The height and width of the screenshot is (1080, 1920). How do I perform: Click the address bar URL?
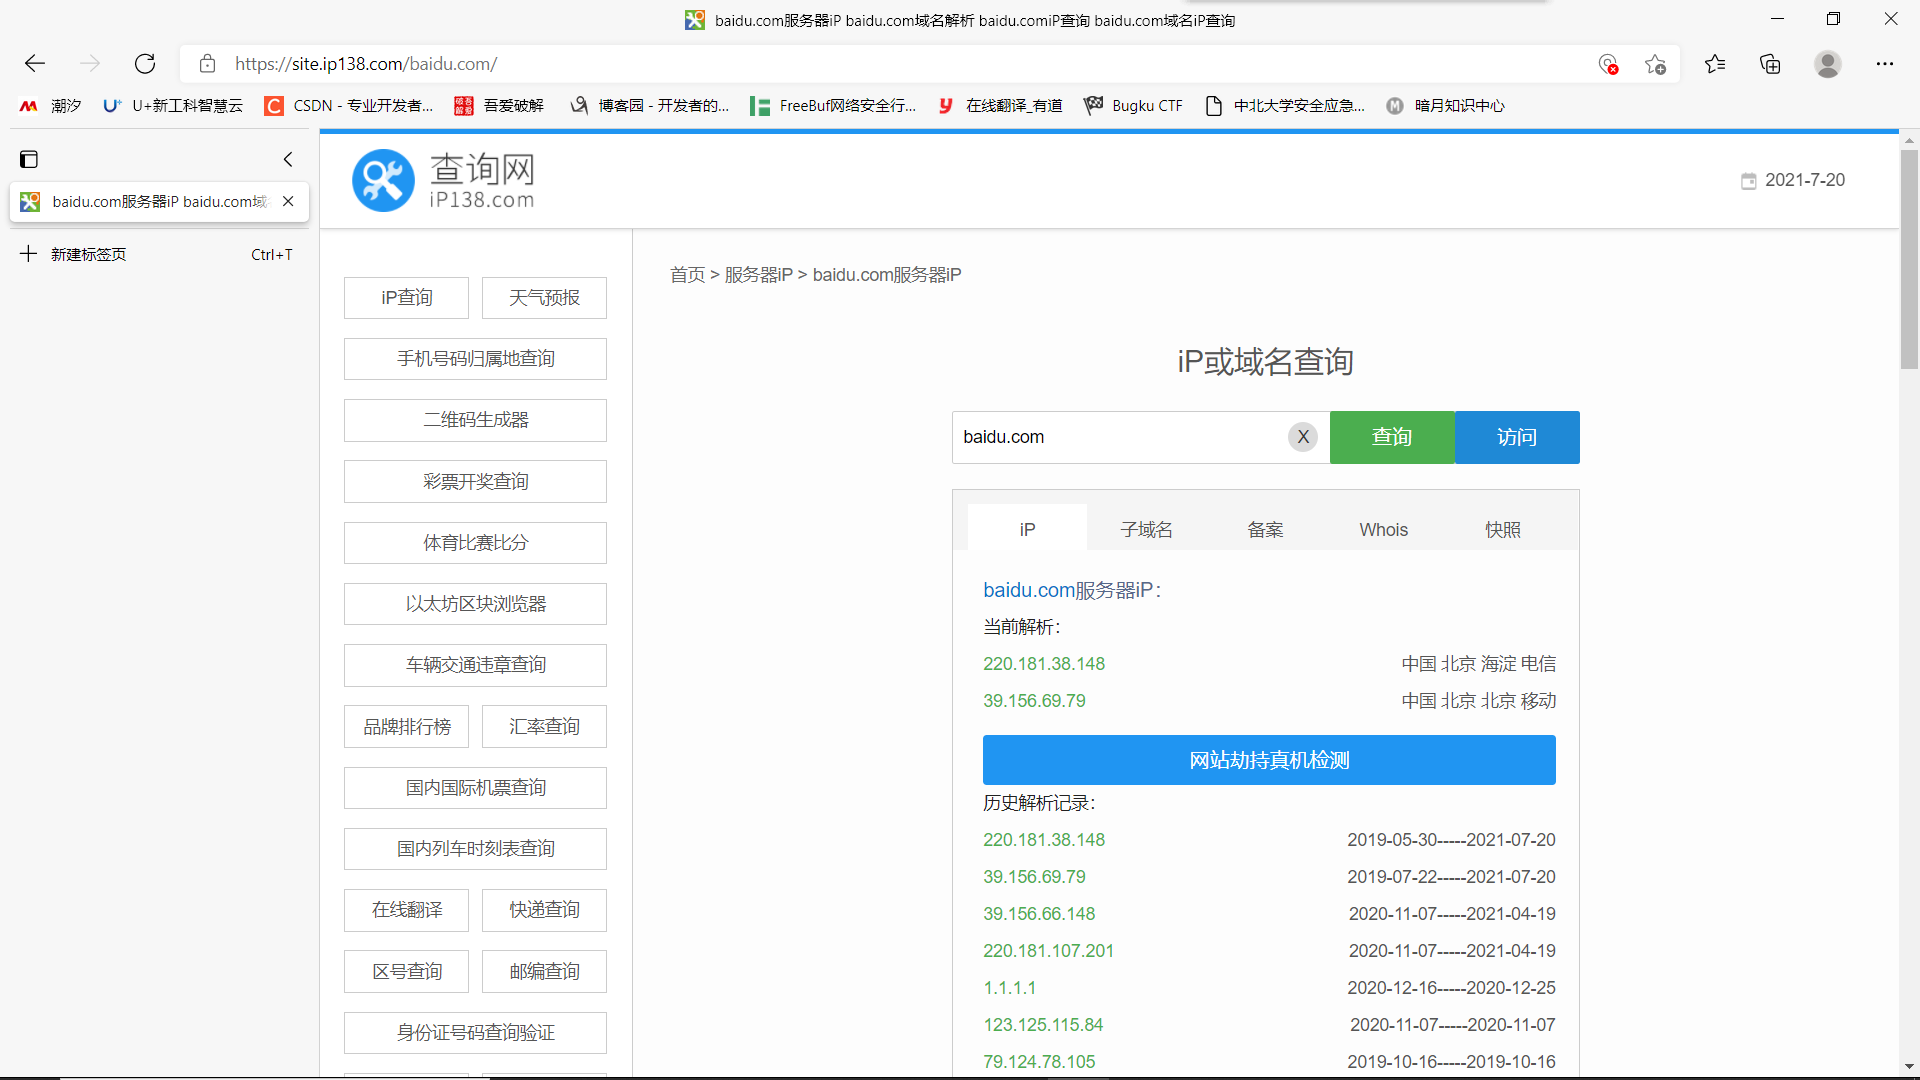click(x=365, y=64)
